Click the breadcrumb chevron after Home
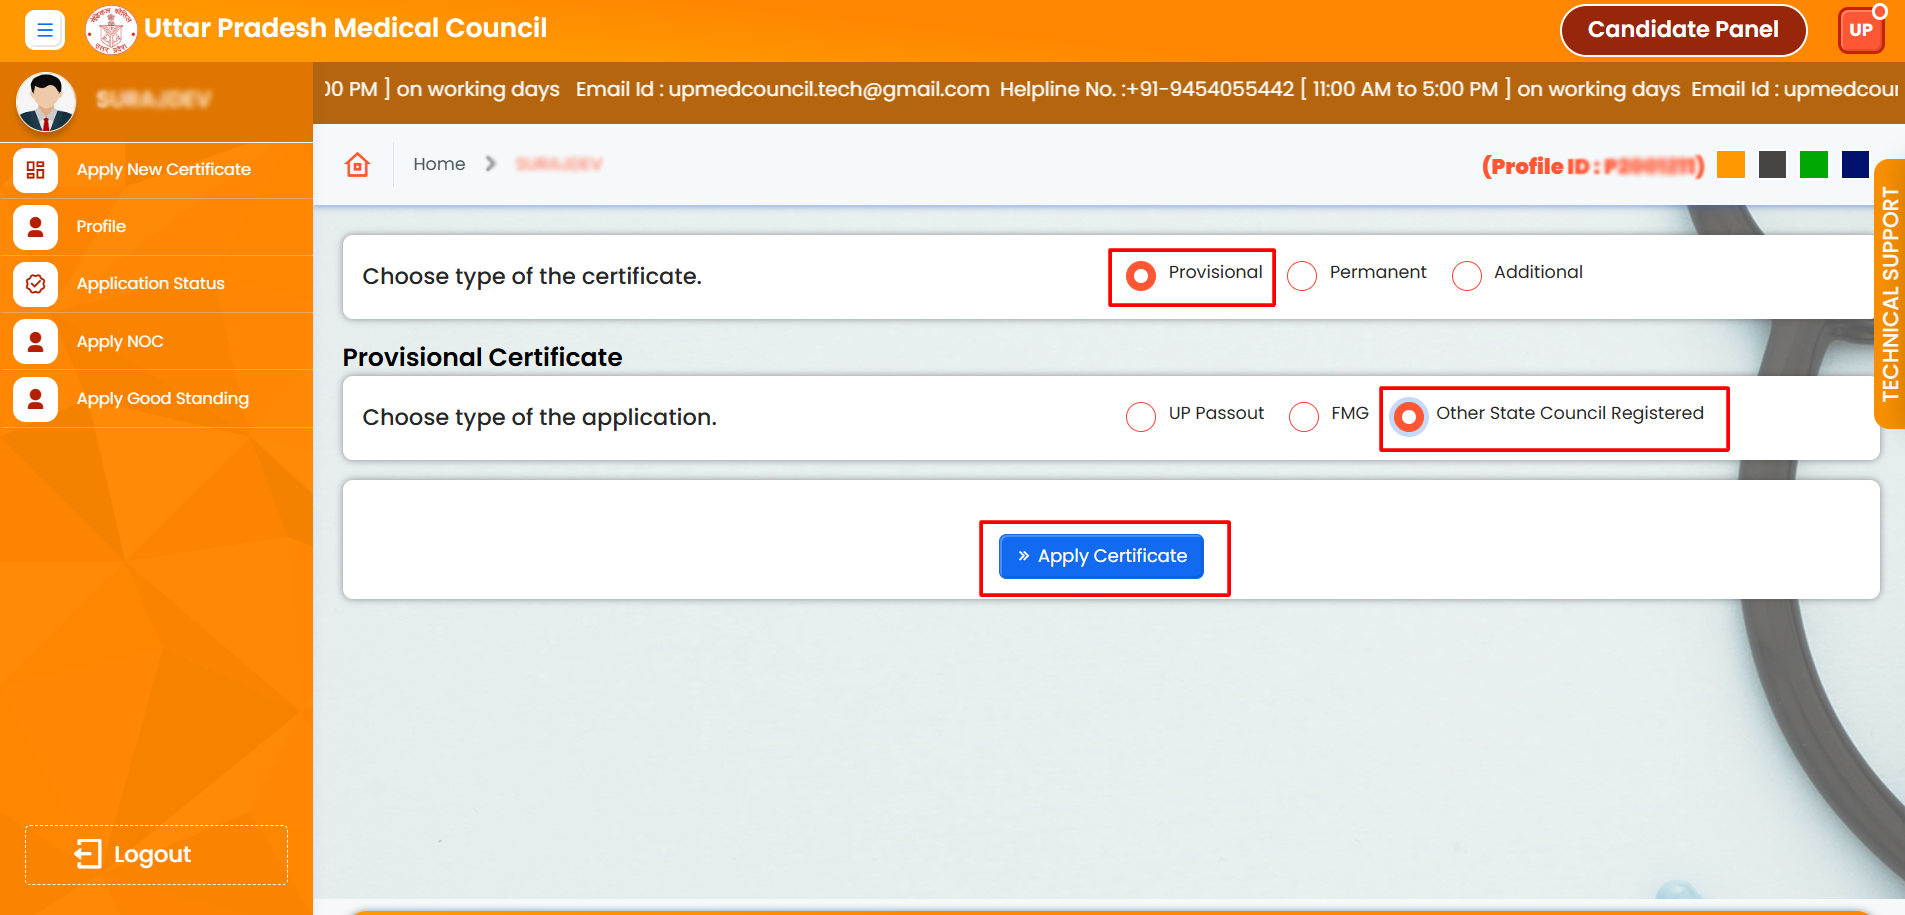The height and width of the screenshot is (915, 1905). (x=490, y=164)
